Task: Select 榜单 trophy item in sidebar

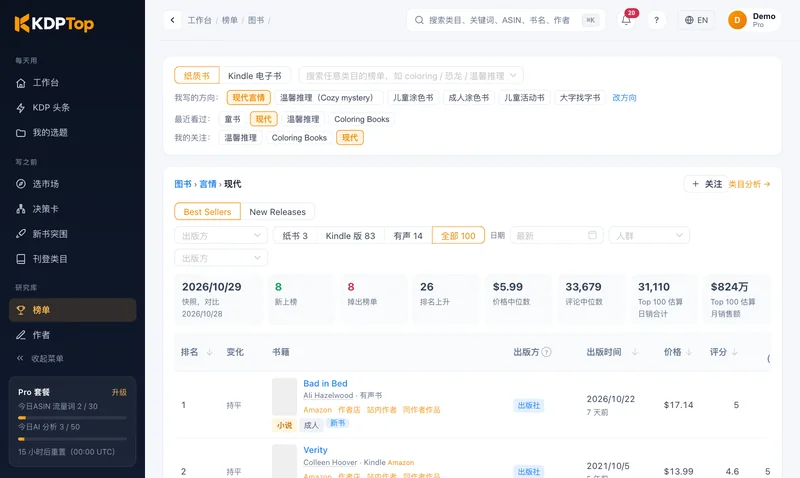Action: pyautogui.click(x=72, y=310)
